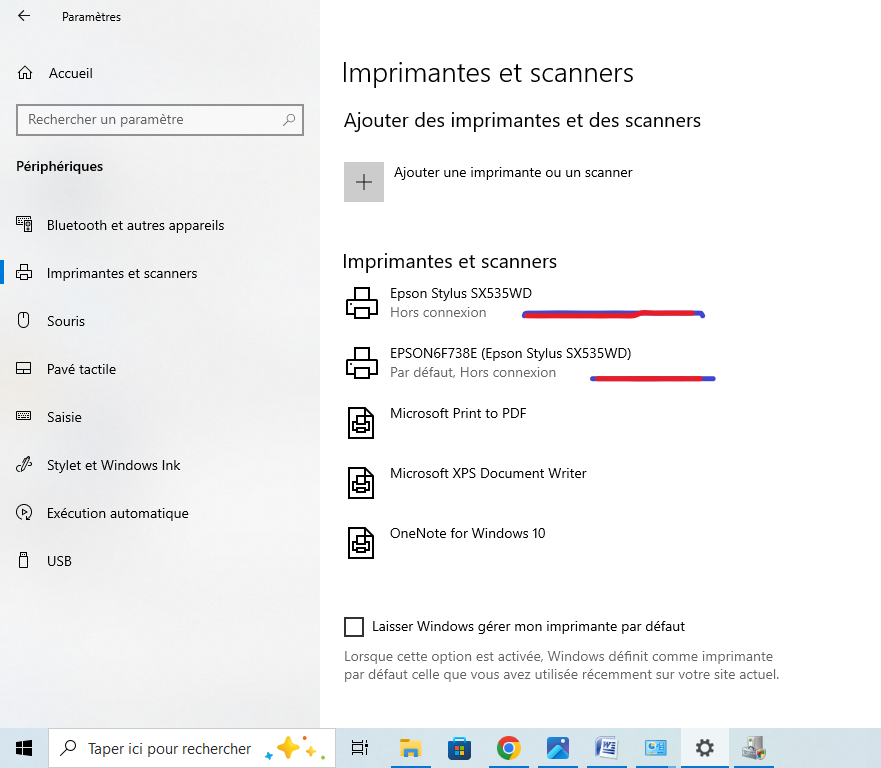The height and width of the screenshot is (768, 881).
Task: Click the Exécution automatique autoplay icon
Action: [x=24, y=512]
